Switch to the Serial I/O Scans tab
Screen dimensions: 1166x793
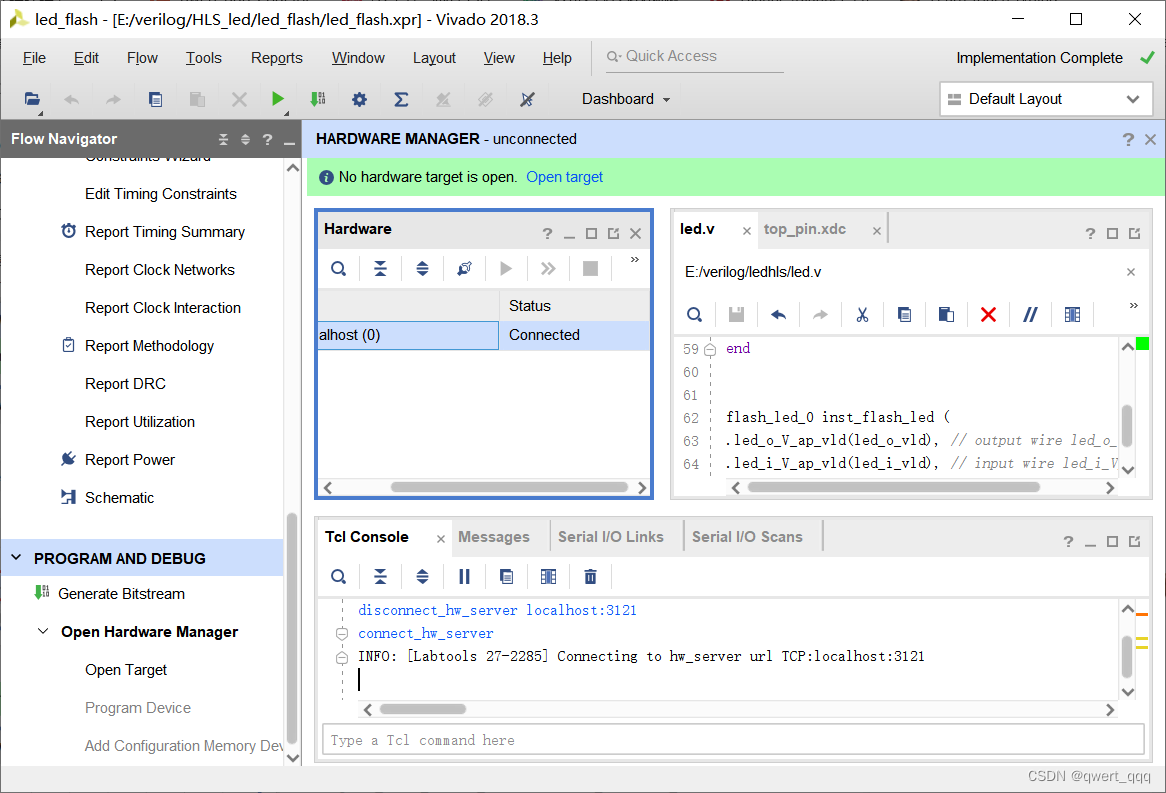tap(747, 537)
